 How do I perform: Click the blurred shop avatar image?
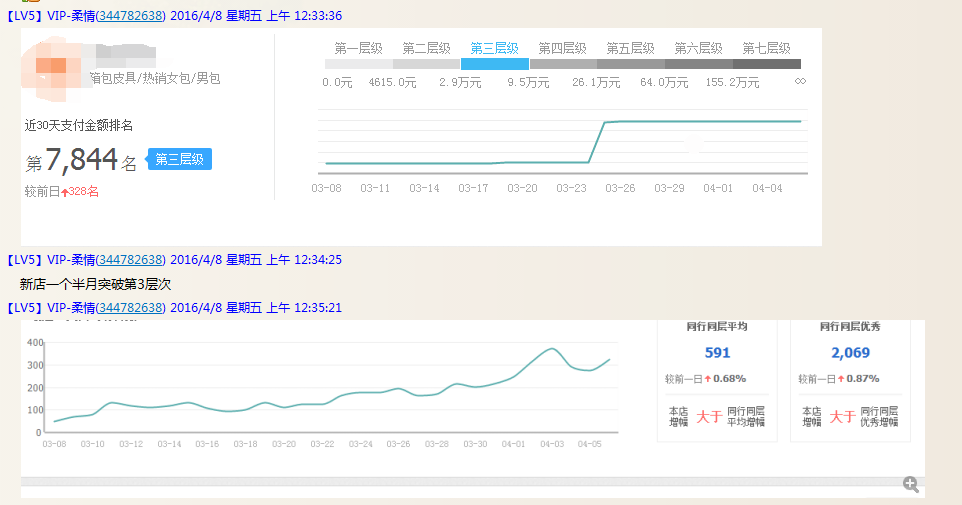click(52, 66)
